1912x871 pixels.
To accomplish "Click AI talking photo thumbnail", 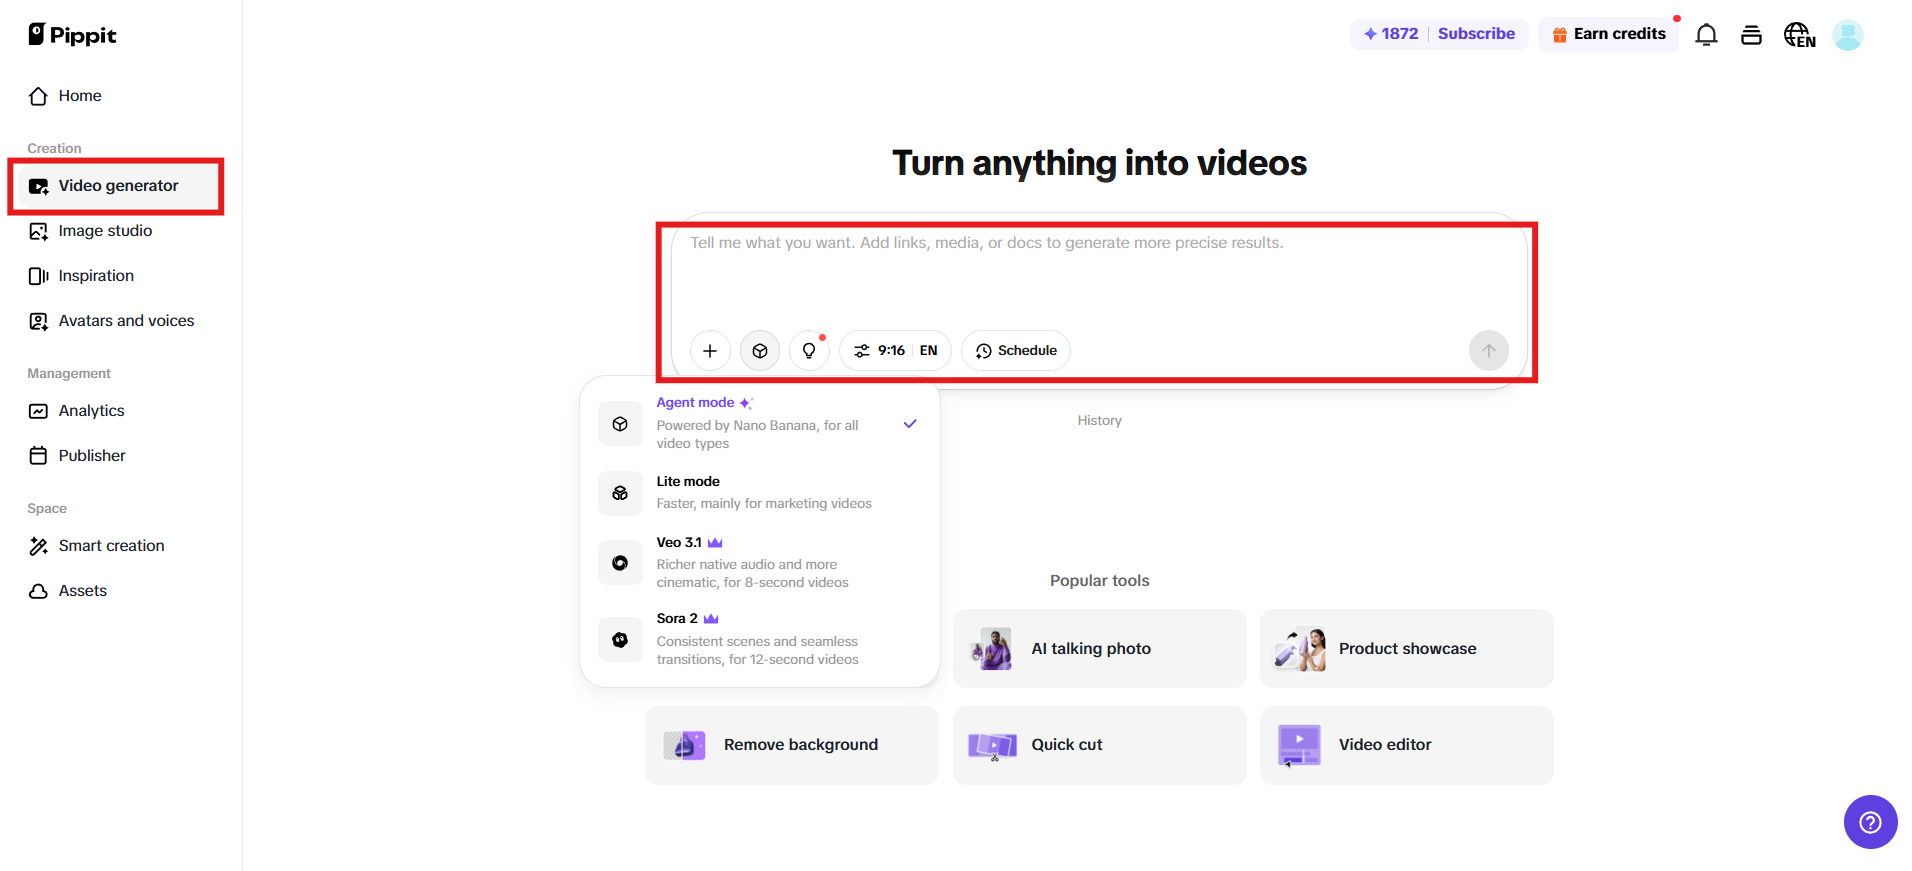I will coord(992,649).
